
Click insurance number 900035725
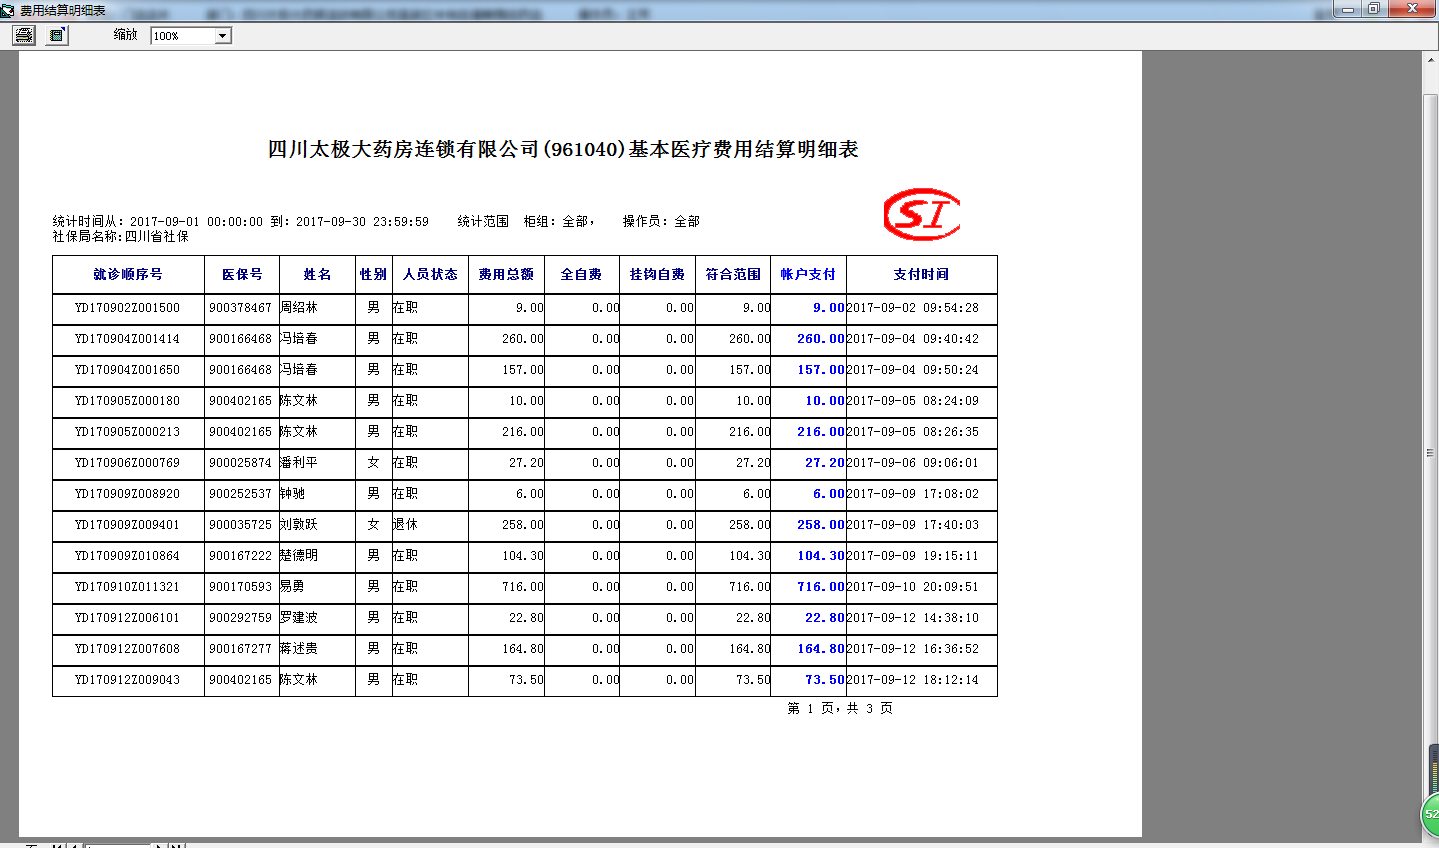click(240, 525)
